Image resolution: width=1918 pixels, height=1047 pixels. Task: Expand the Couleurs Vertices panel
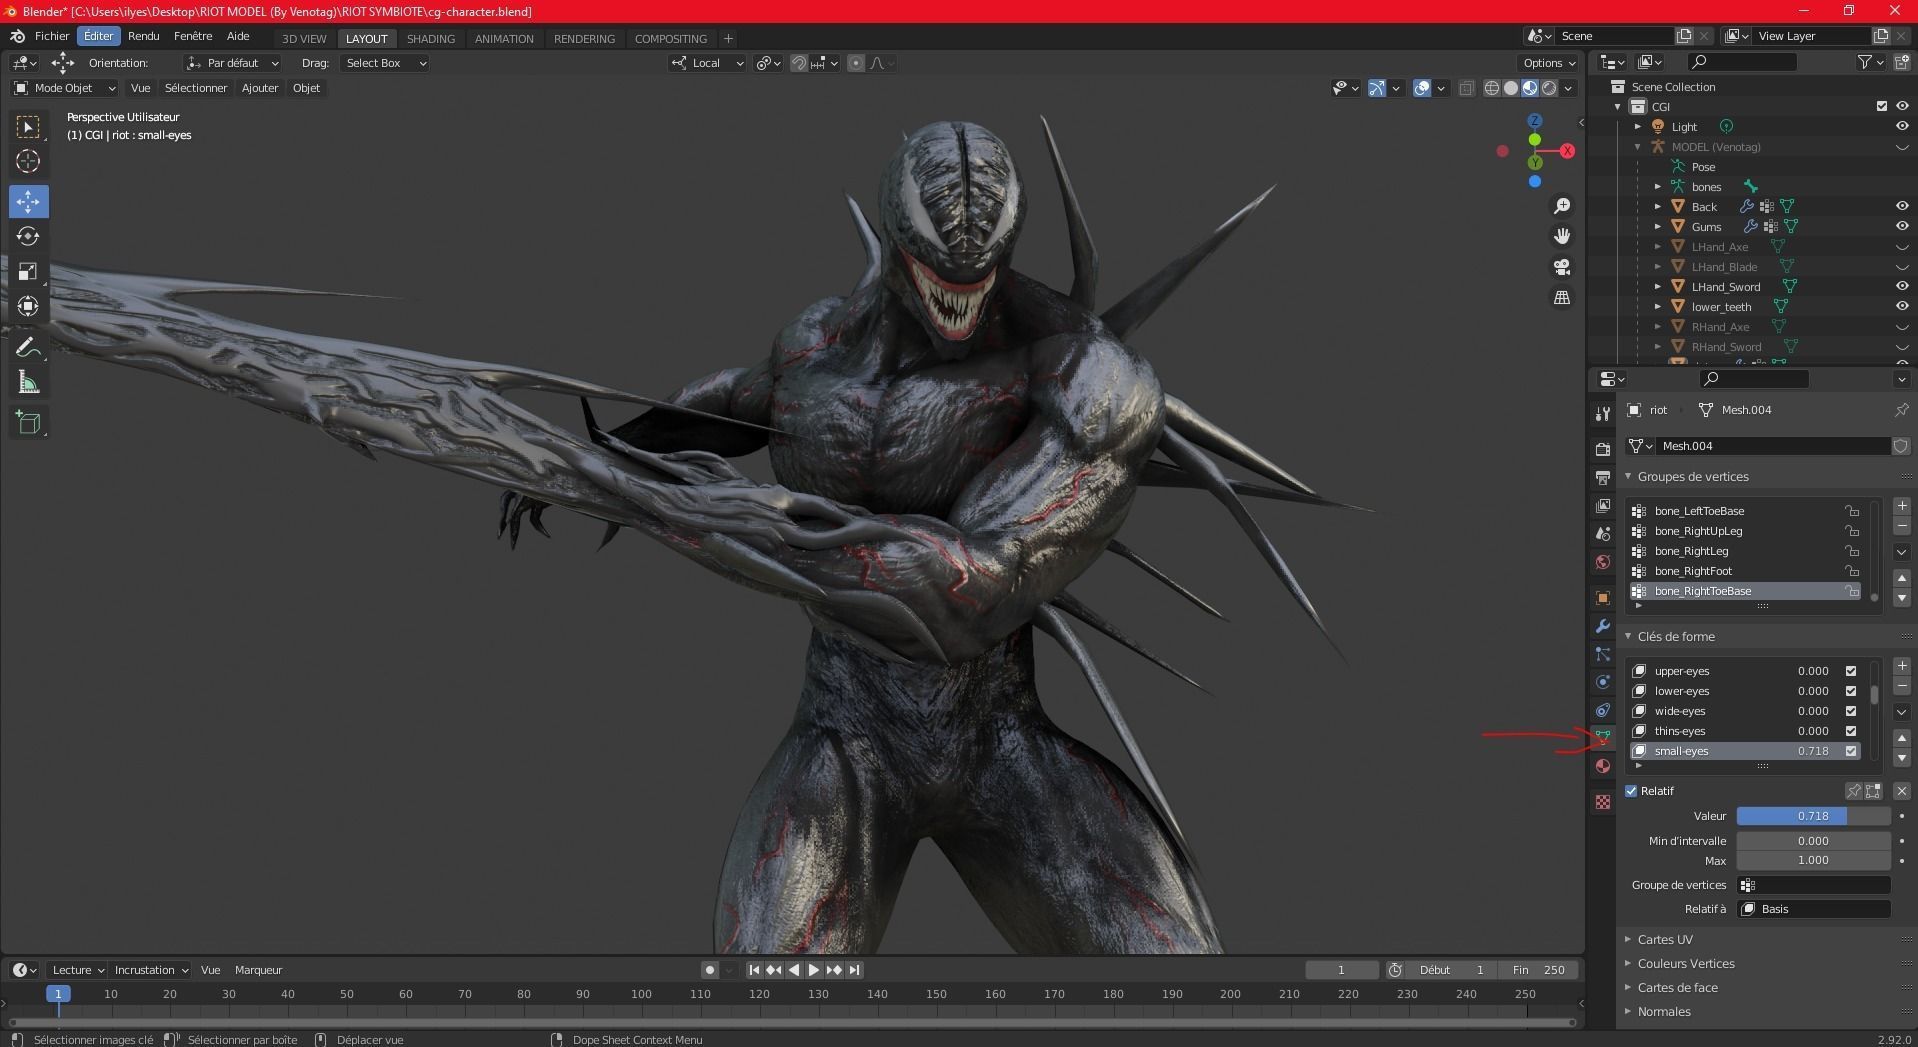(x=1686, y=963)
